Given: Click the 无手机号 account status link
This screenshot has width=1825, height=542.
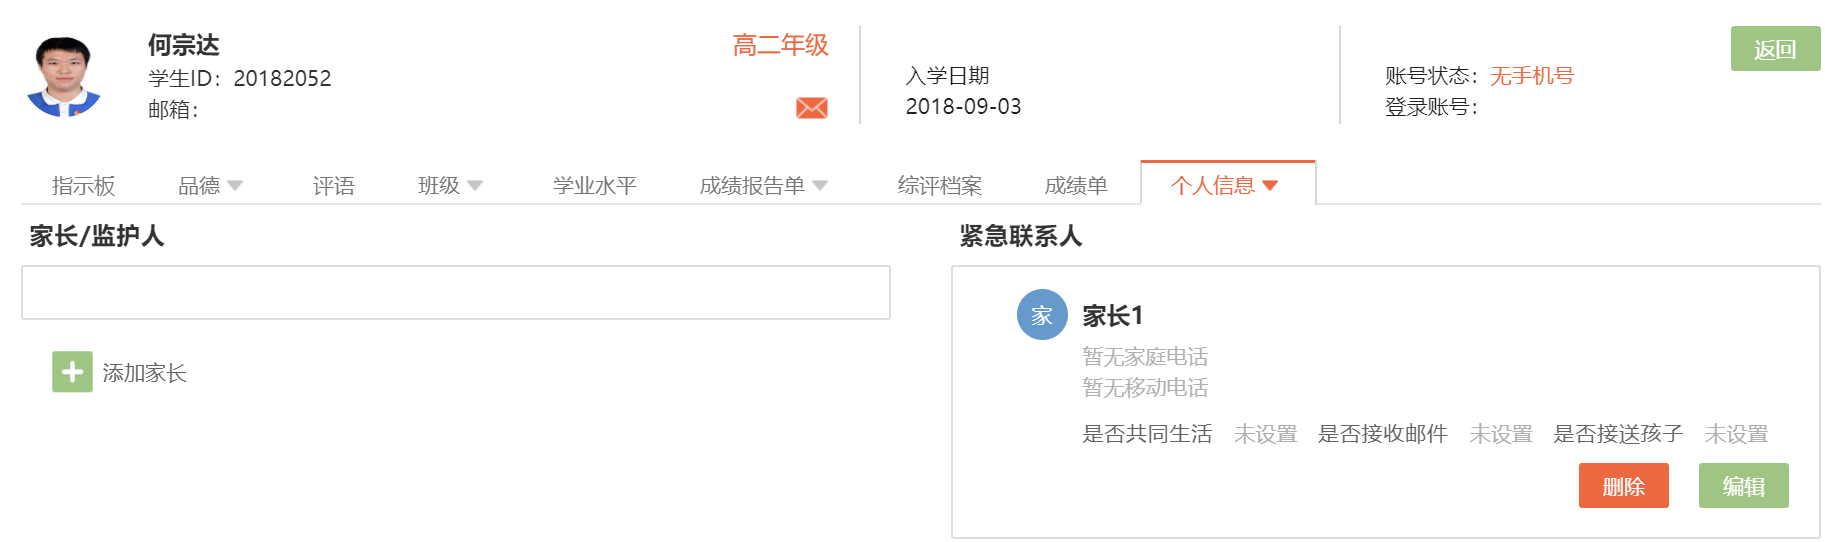Looking at the screenshot, I should pos(1532,76).
